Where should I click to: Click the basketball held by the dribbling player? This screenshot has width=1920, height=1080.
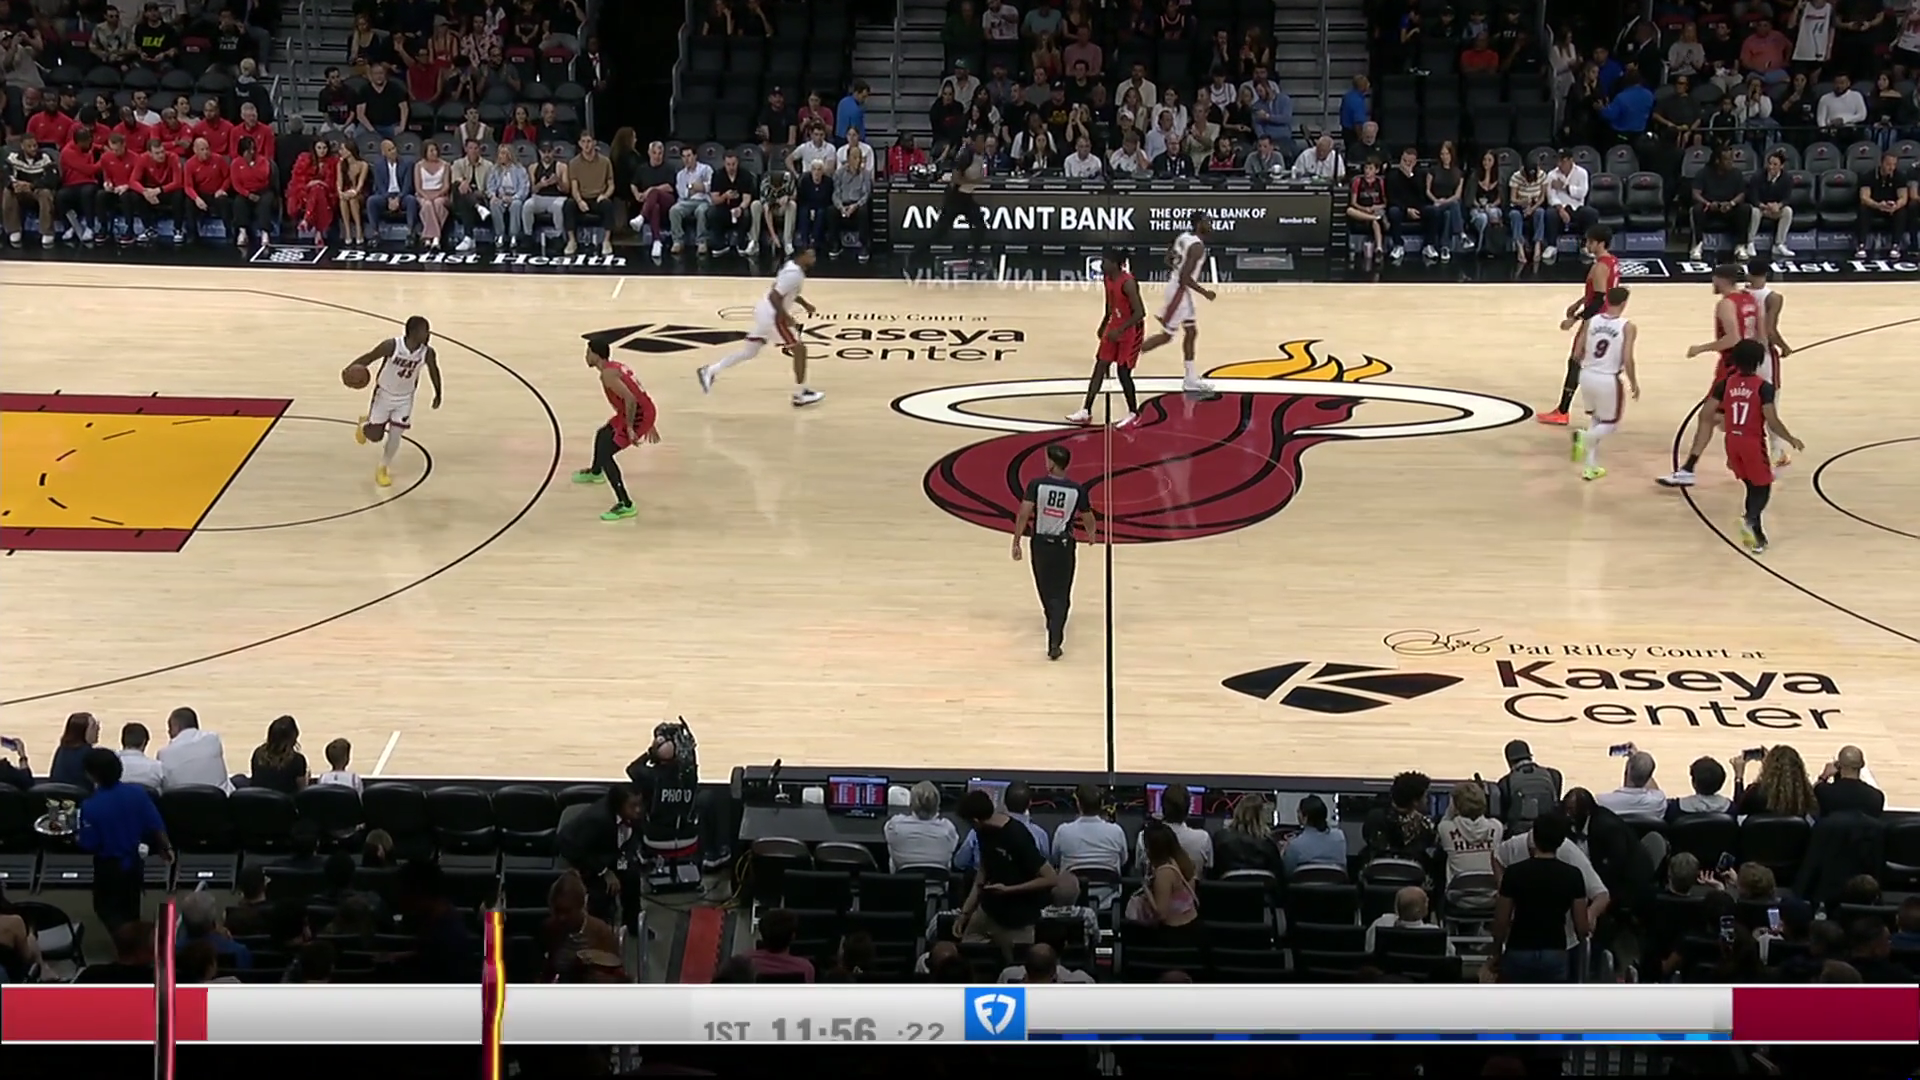pyautogui.click(x=355, y=377)
